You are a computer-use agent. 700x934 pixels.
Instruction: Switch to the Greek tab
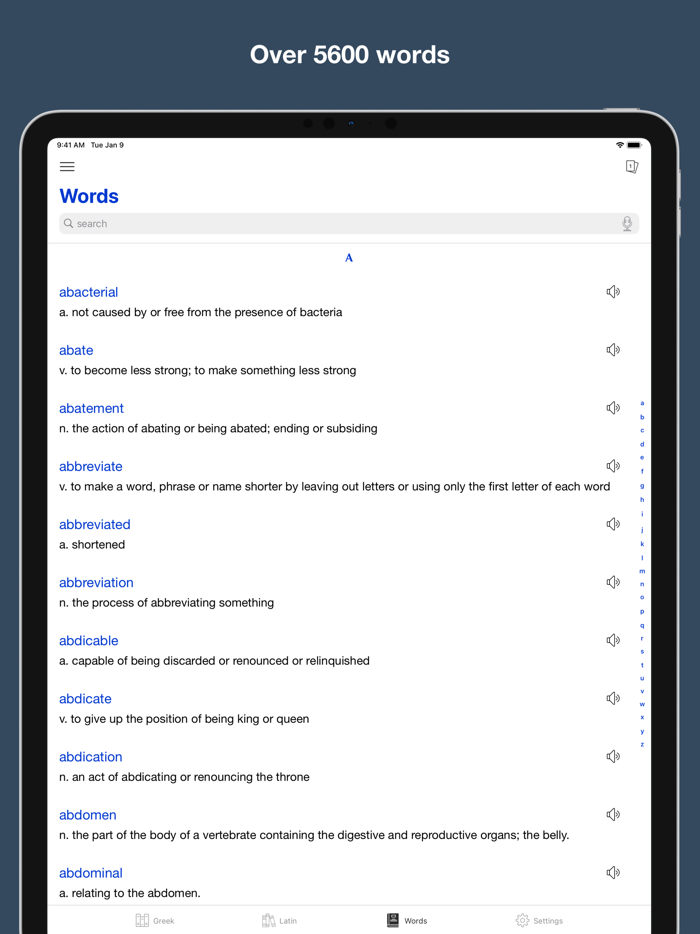[x=154, y=920]
